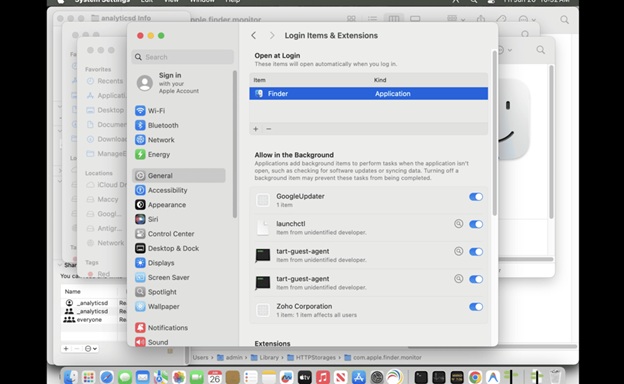Screen dimensions: 624x384
Task: Click the Tags icon in Finder toolbar
Action: (501, 19)
